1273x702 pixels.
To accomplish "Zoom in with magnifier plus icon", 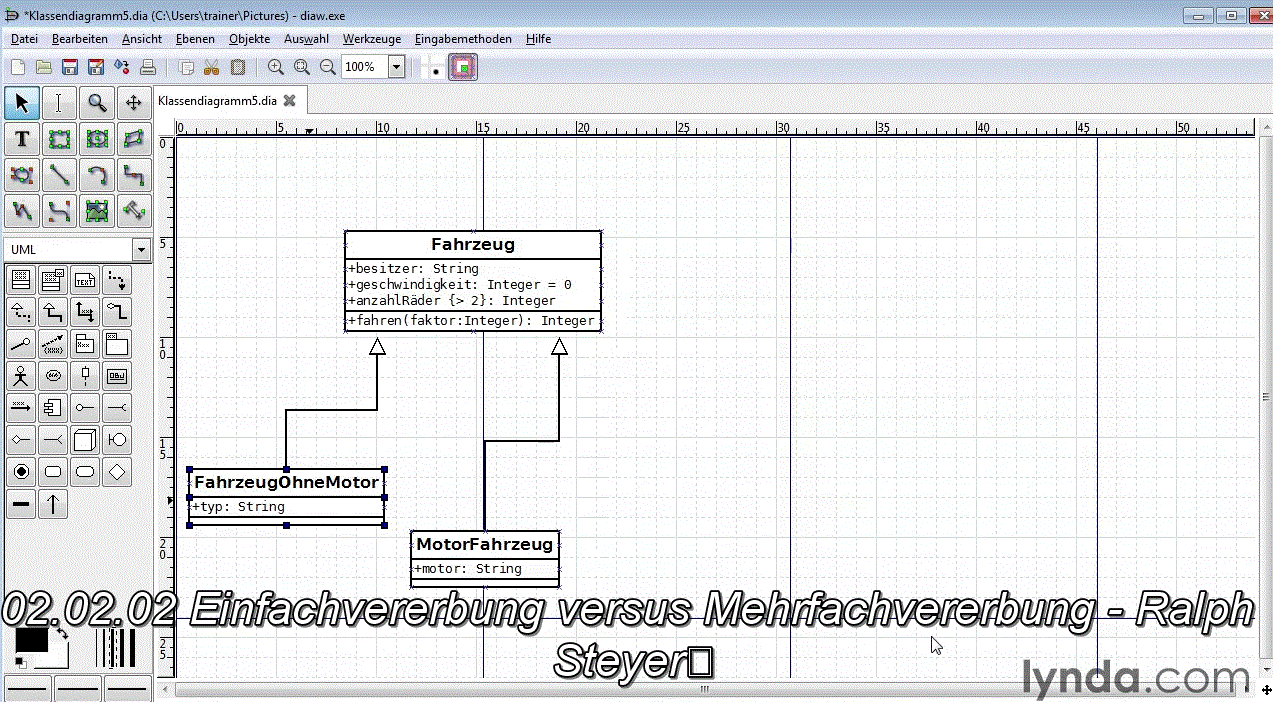I will point(276,67).
